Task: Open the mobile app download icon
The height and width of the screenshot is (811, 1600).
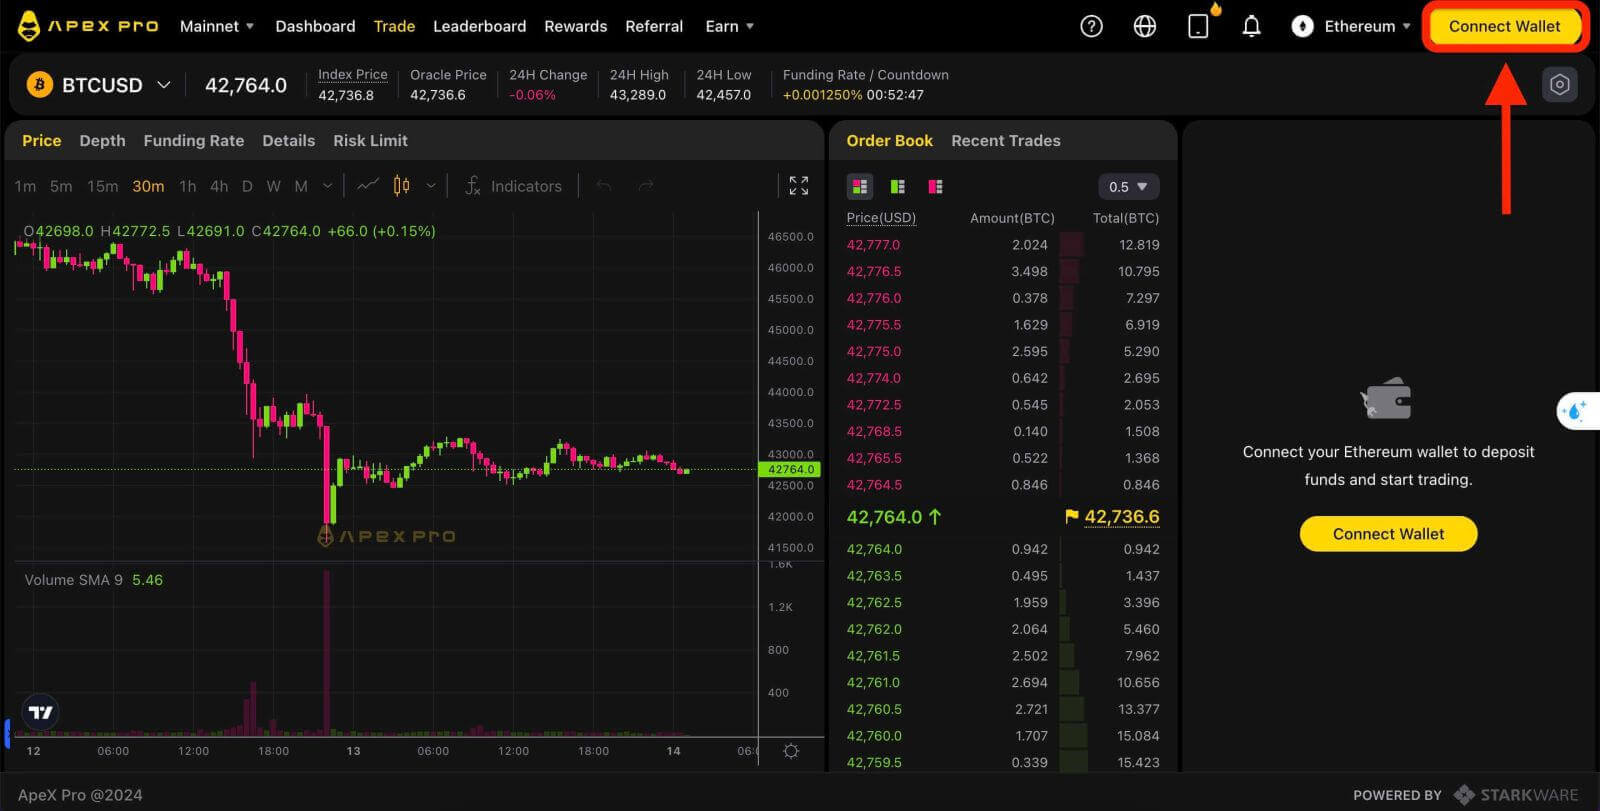Action: click(1198, 27)
